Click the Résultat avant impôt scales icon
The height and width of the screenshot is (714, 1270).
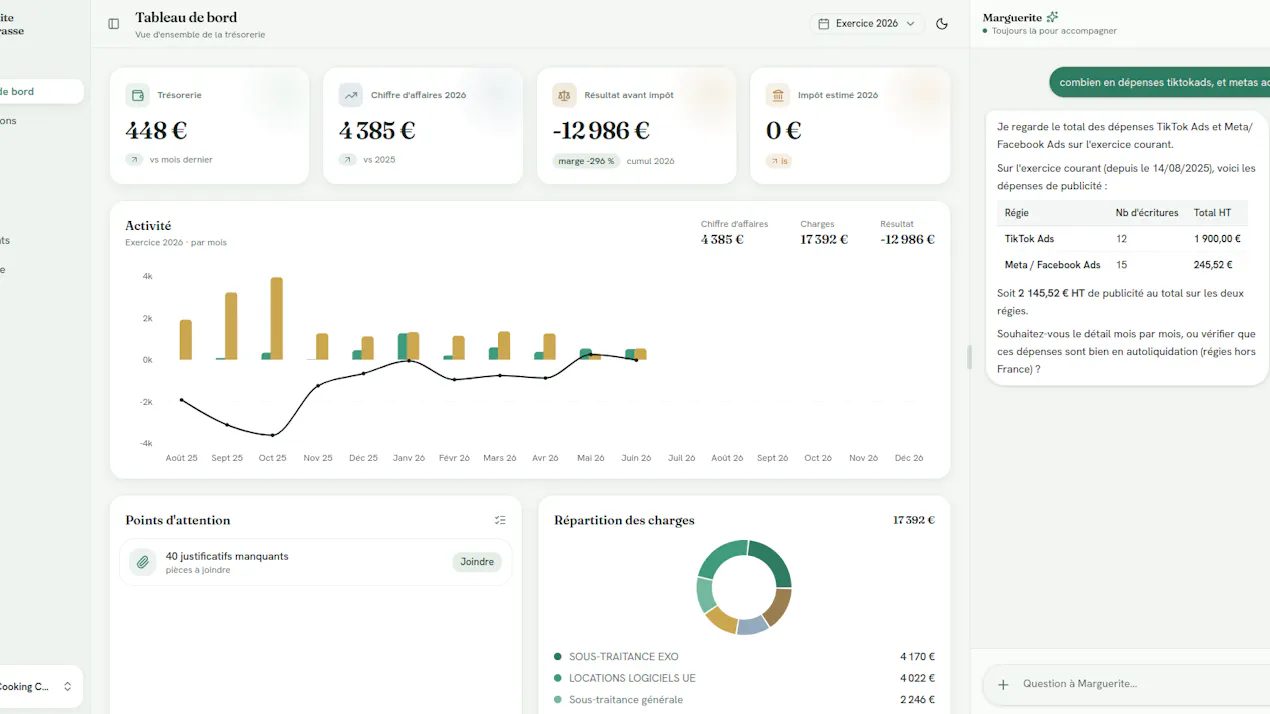coord(564,95)
